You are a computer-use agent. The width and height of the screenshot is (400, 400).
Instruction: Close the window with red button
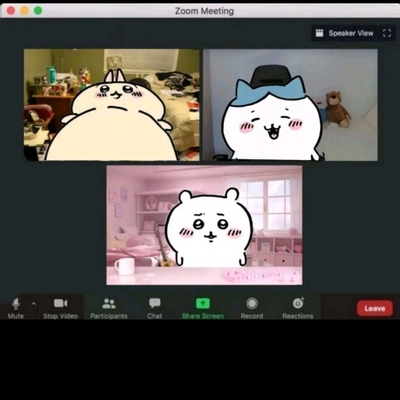coord(11,11)
